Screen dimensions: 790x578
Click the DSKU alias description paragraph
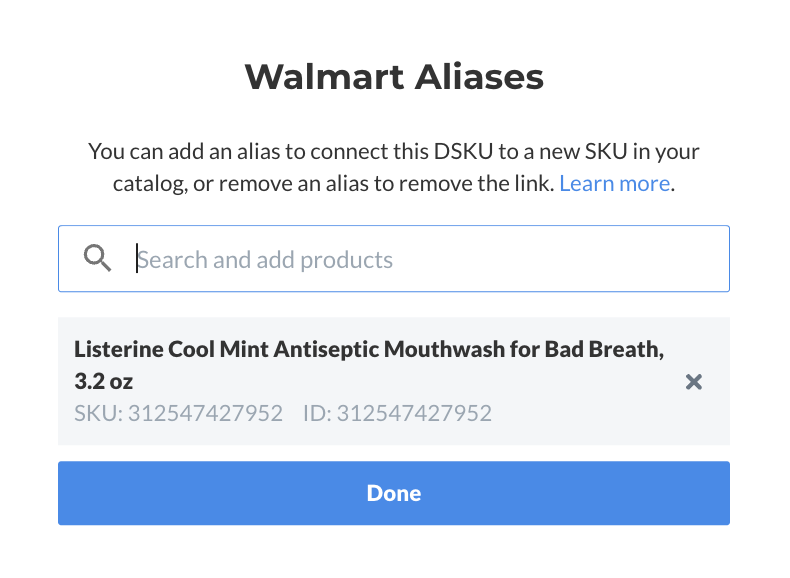394,167
